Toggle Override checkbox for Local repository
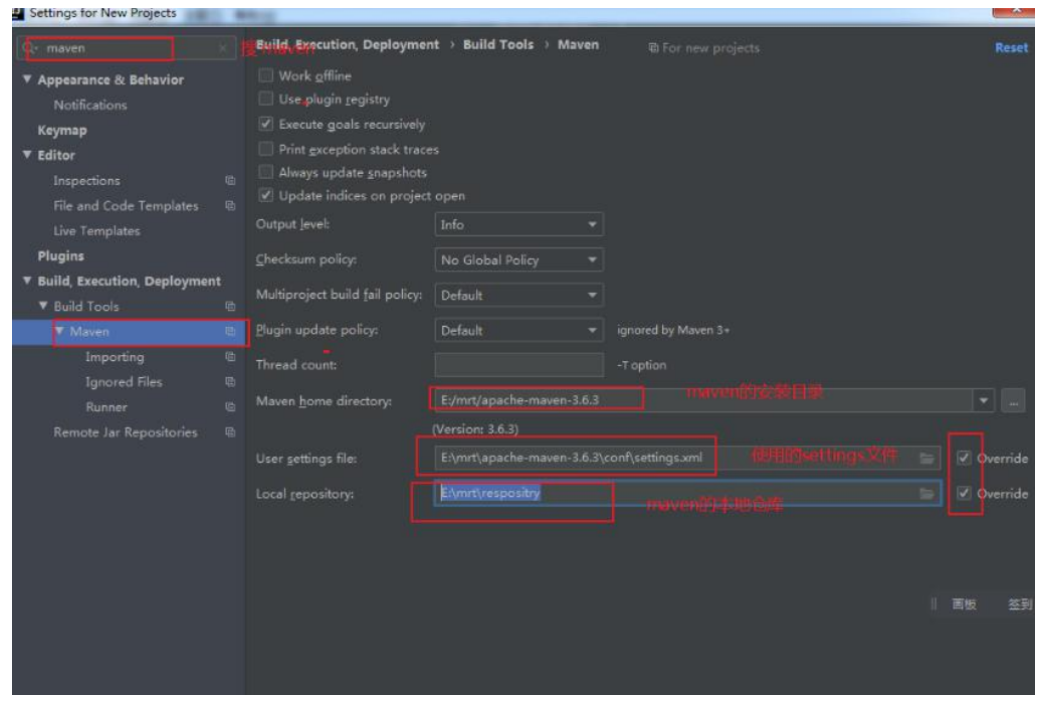Screen dimensions: 1048x707 (x=963, y=493)
